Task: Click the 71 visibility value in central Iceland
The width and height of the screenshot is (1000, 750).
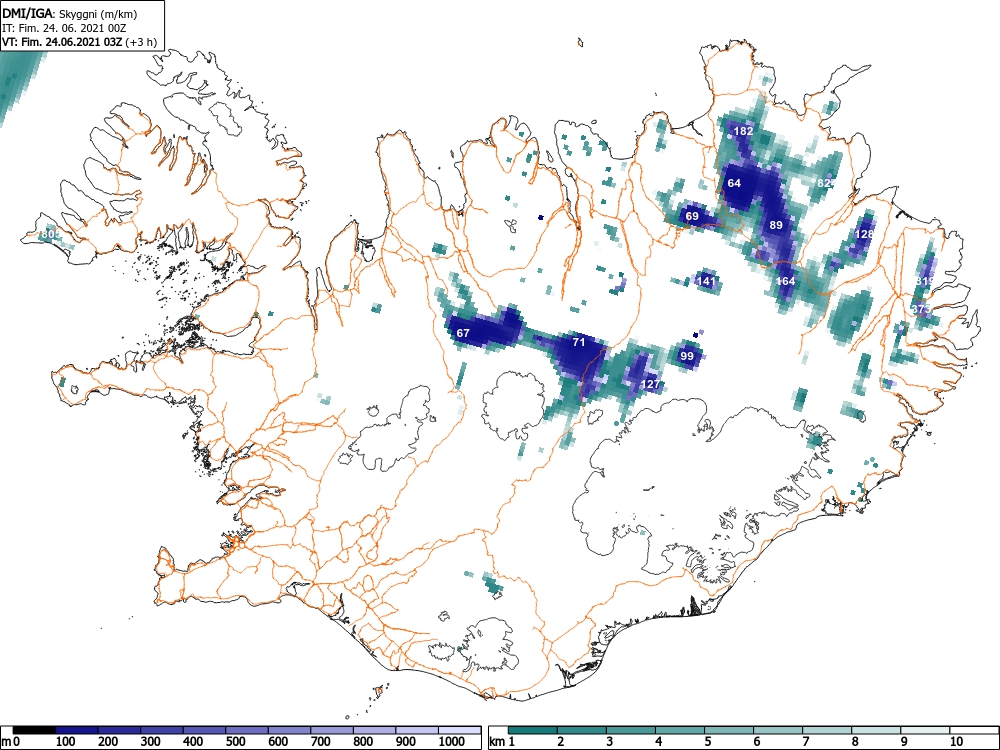Action: pyautogui.click(x=578, y=342)
